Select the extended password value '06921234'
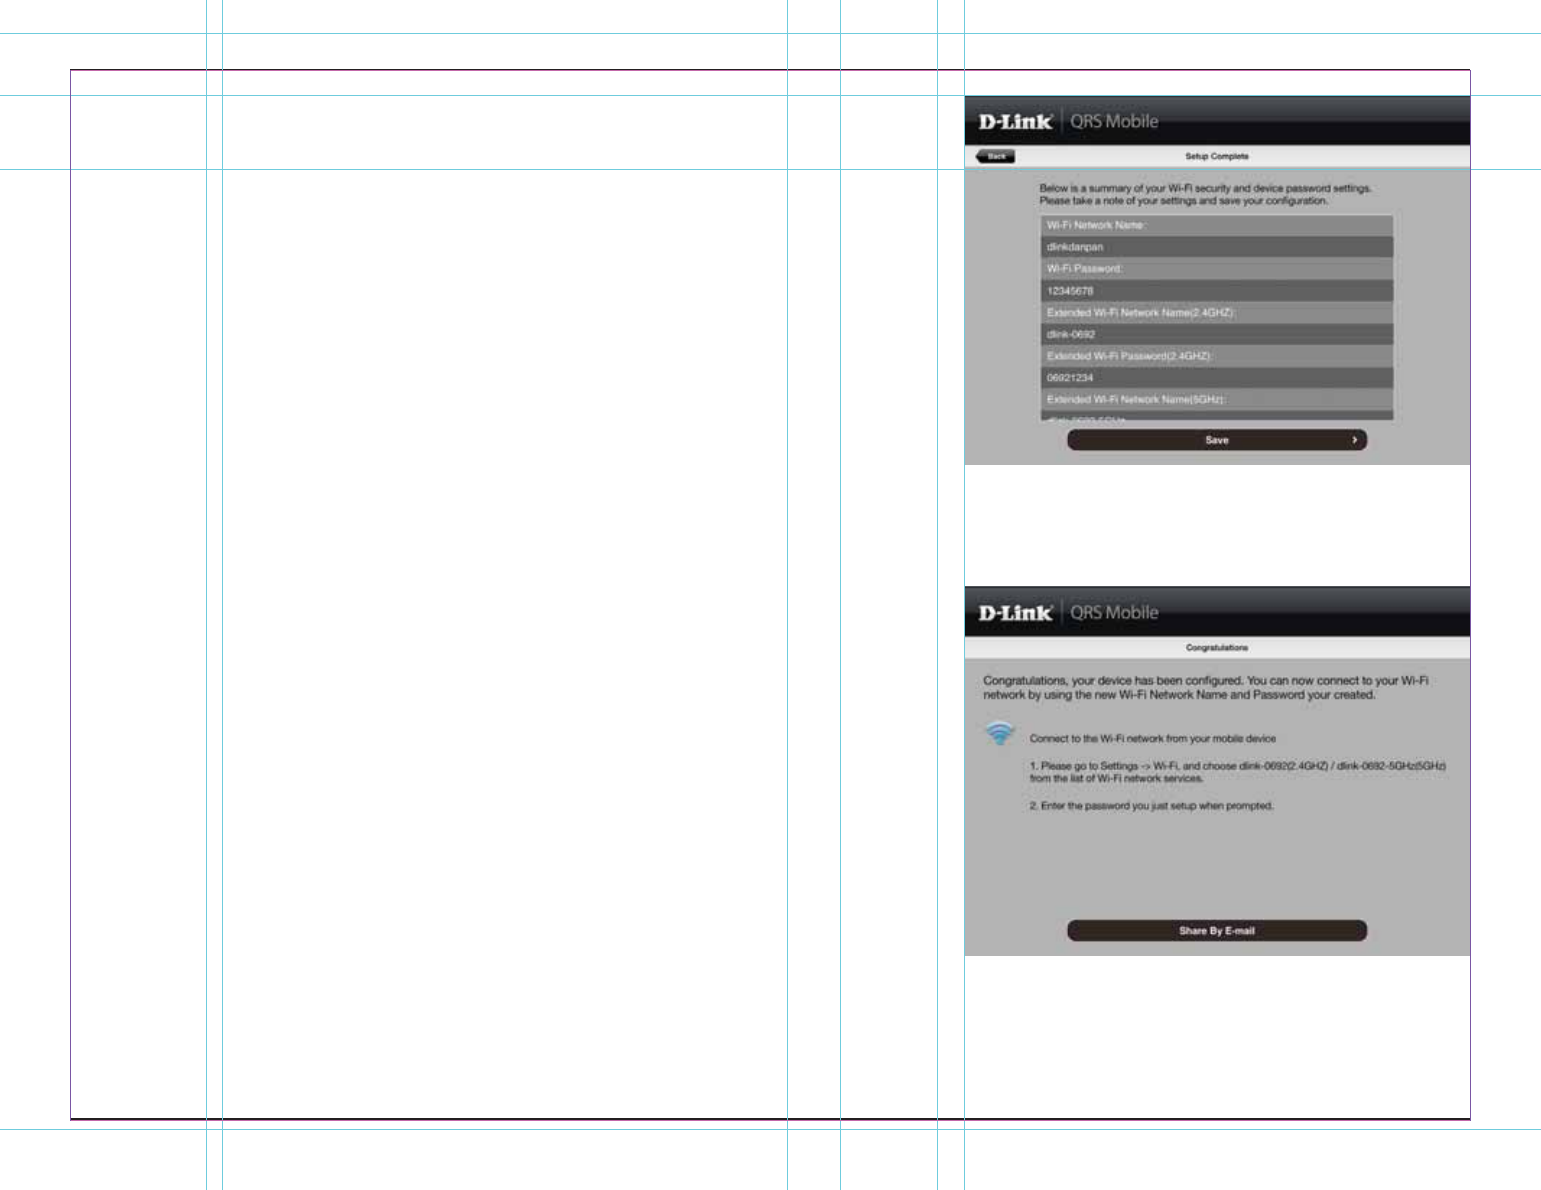The height and width of the screenshot is (1190, 1541). pos(1070,378)
